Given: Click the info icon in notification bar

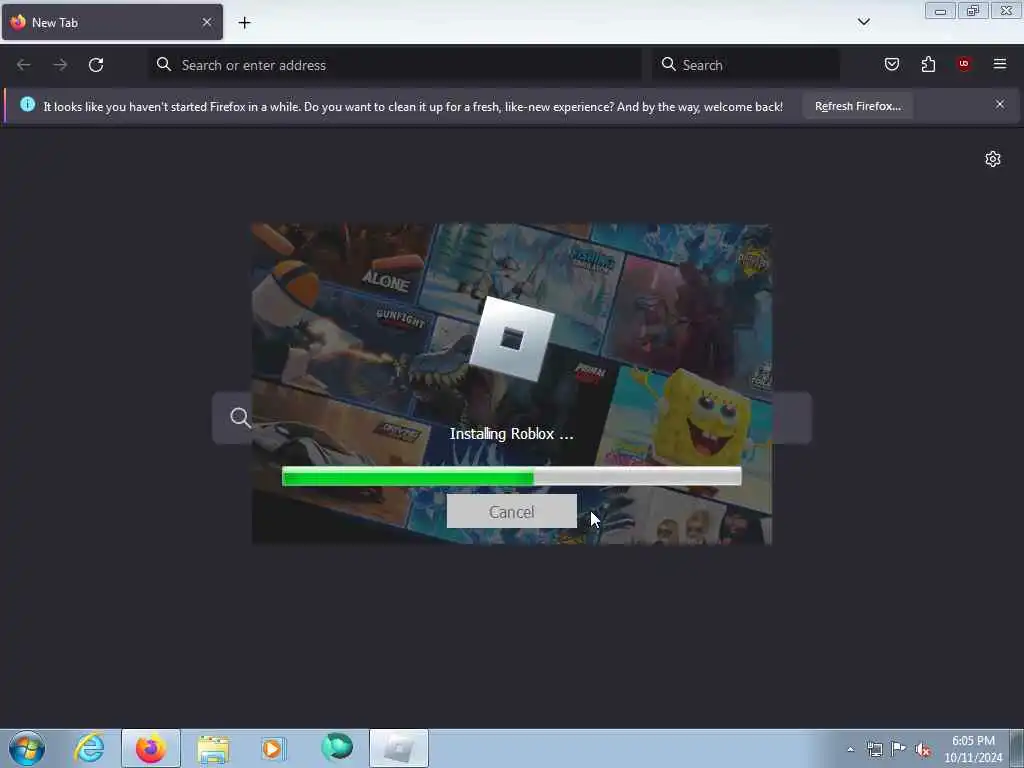Looking at the screenshot, I should 27,104.
